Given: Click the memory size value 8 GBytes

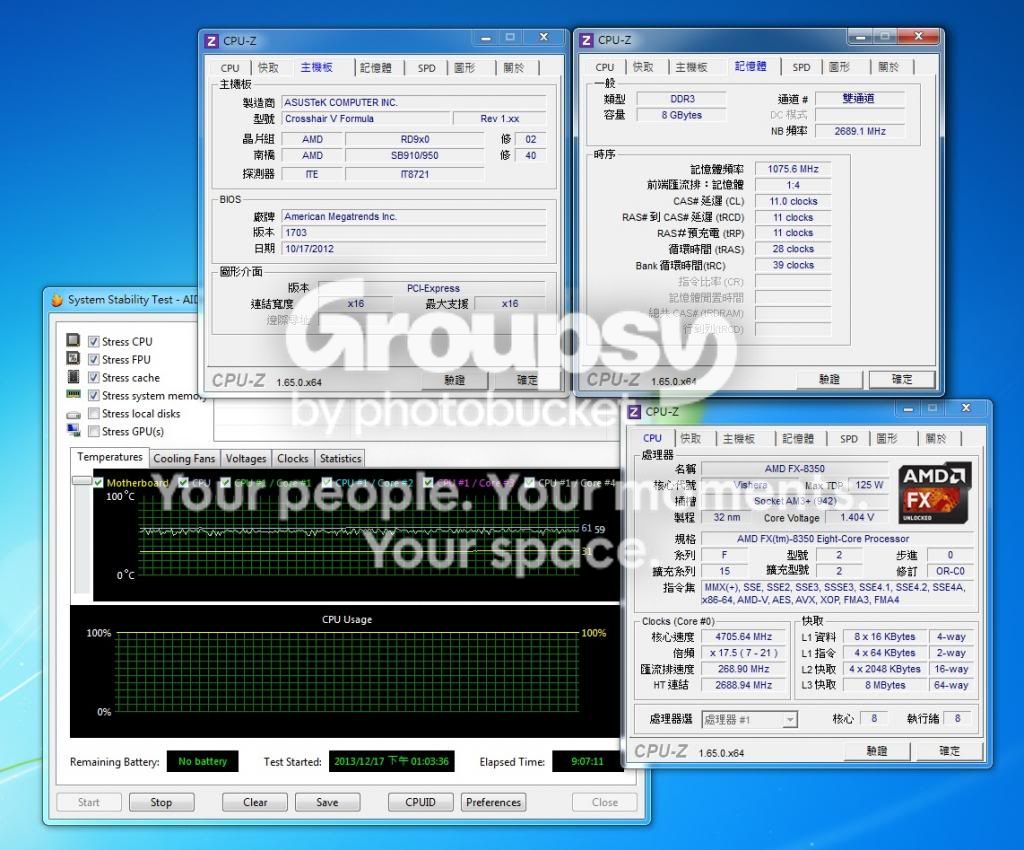Looking at the screenshot, I should pos(681,115).
